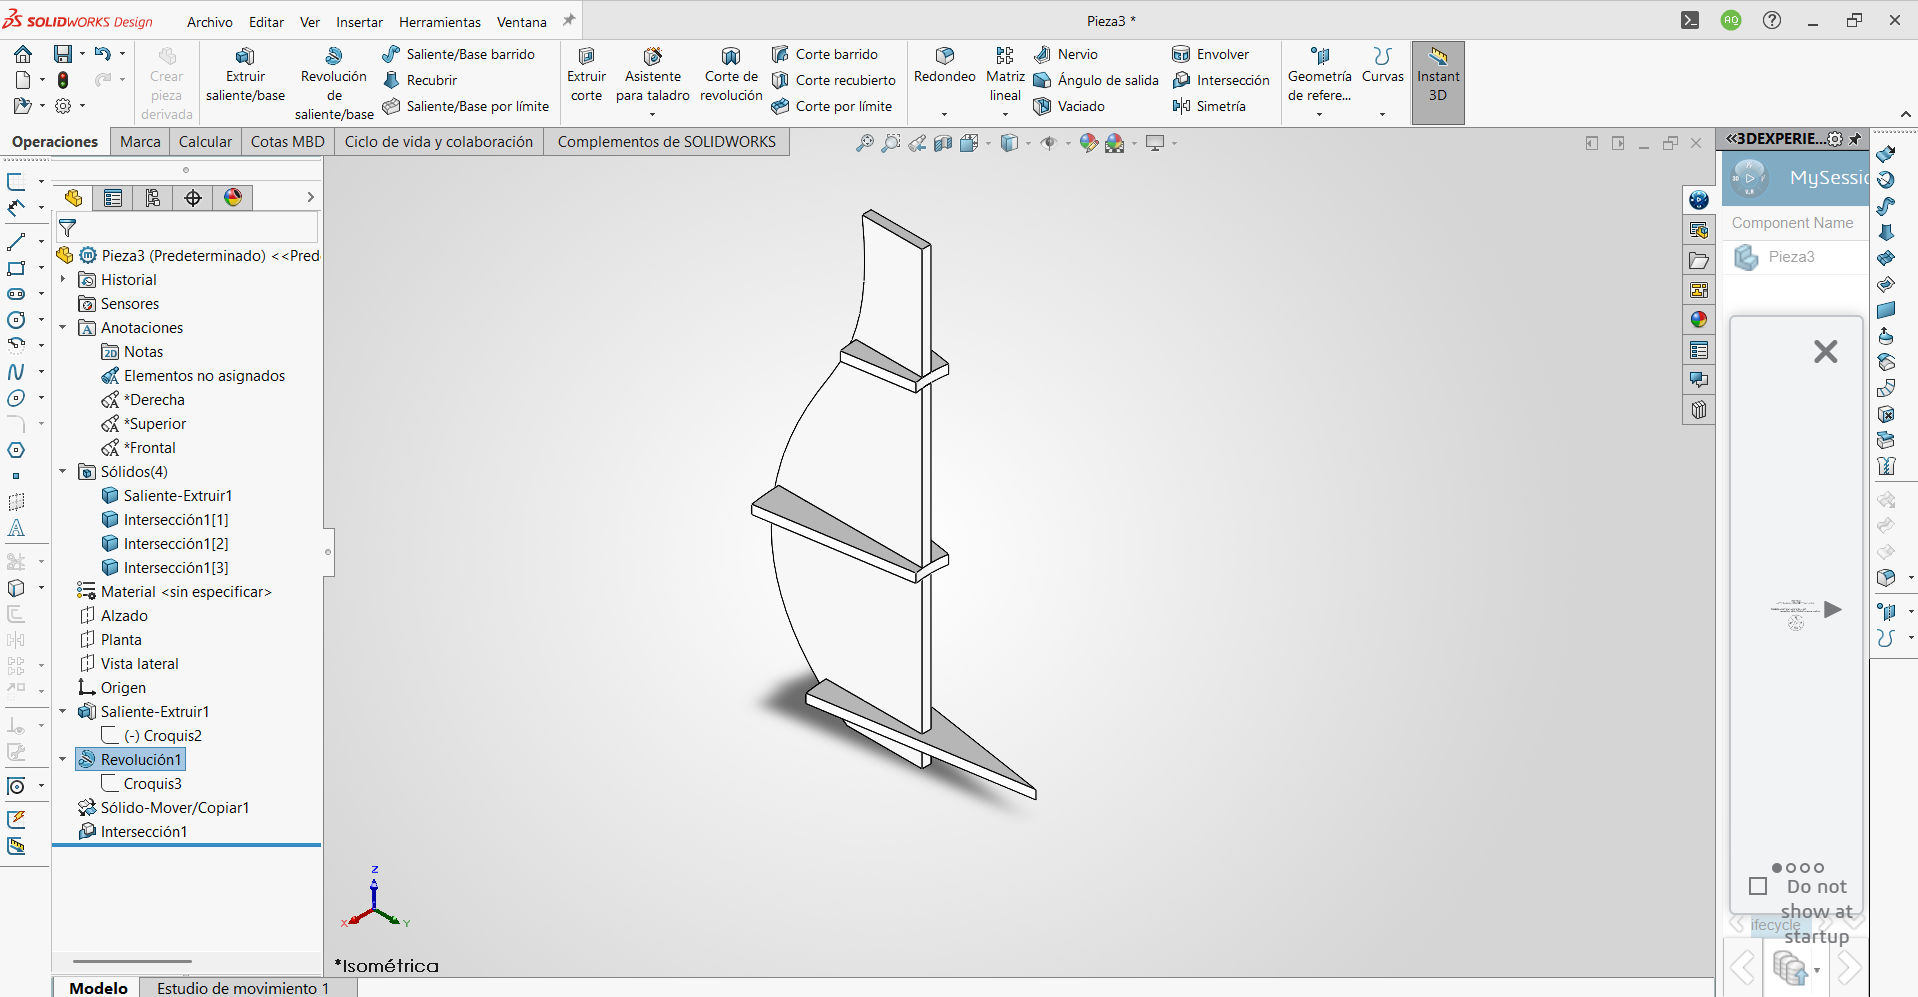Open the Matriz lineal dropdown arrow

click(x=1005, y=114)
